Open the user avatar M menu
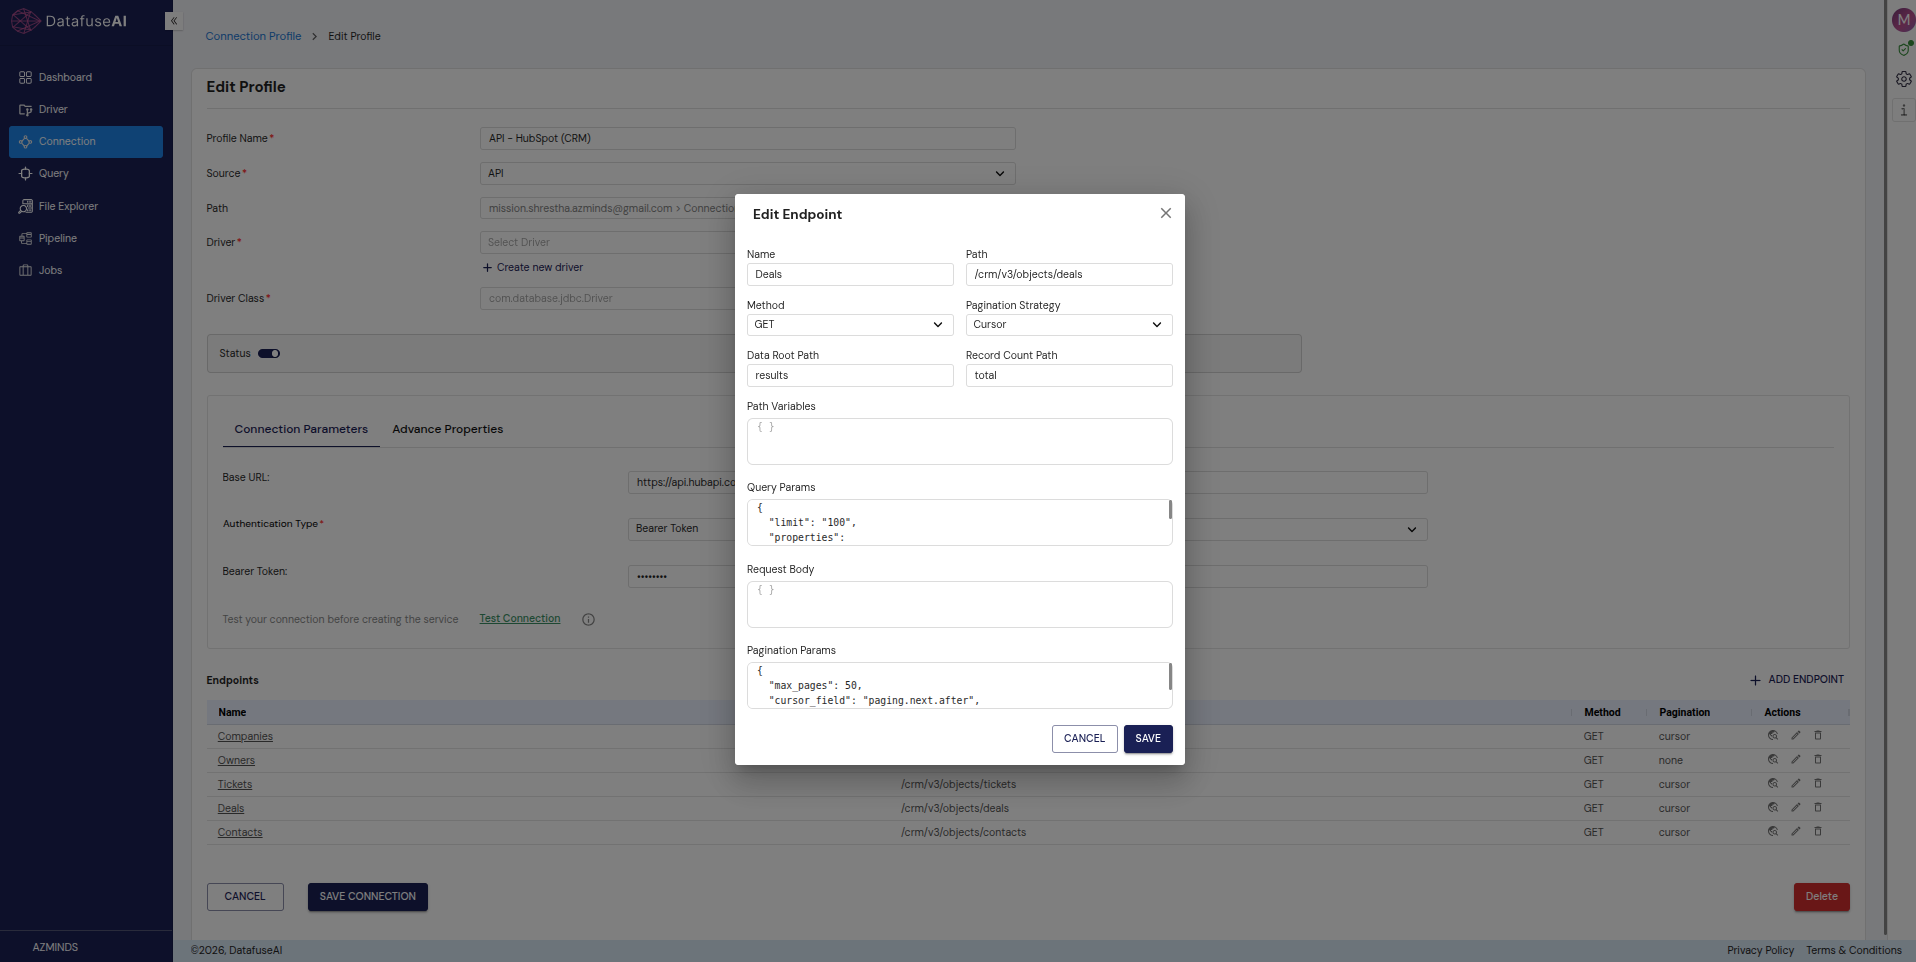Viewport: 1916px width, 962px height. tap(1902, 20)
